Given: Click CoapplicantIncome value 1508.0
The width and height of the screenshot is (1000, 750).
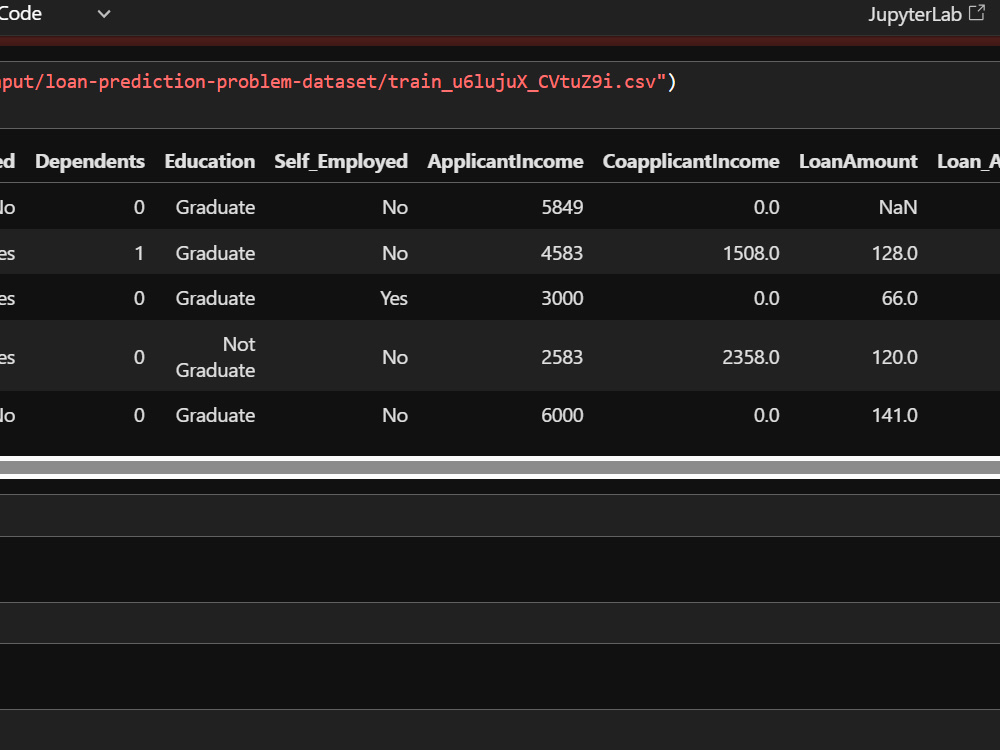Looking at the screenshot, I should (751, 253).
